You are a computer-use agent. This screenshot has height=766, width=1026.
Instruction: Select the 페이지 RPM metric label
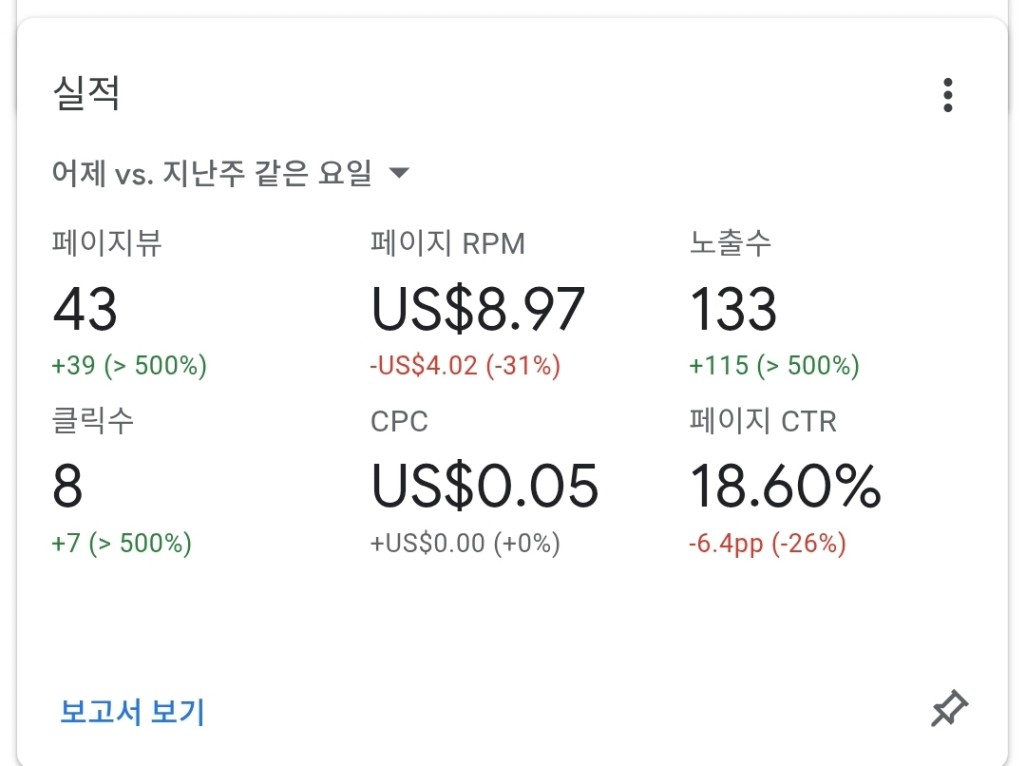(448, 243)
